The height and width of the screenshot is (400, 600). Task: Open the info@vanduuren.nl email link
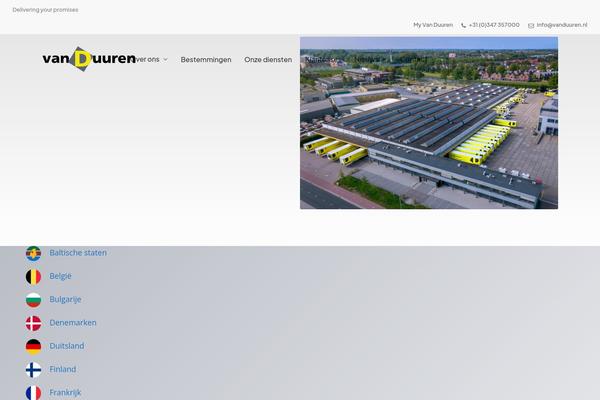click(561, 25)
